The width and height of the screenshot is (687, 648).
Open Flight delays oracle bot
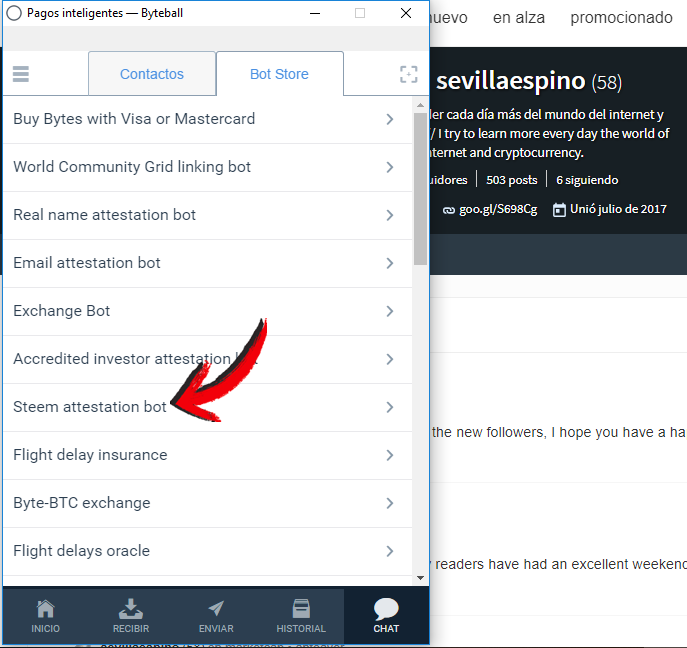click(208, 551)
